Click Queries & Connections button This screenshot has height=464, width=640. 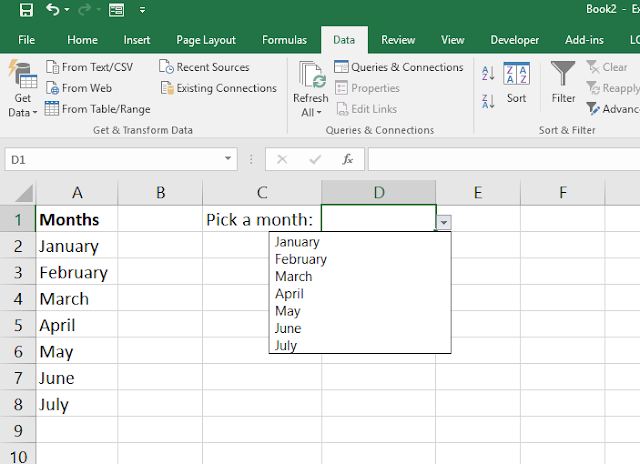(398, 67)
